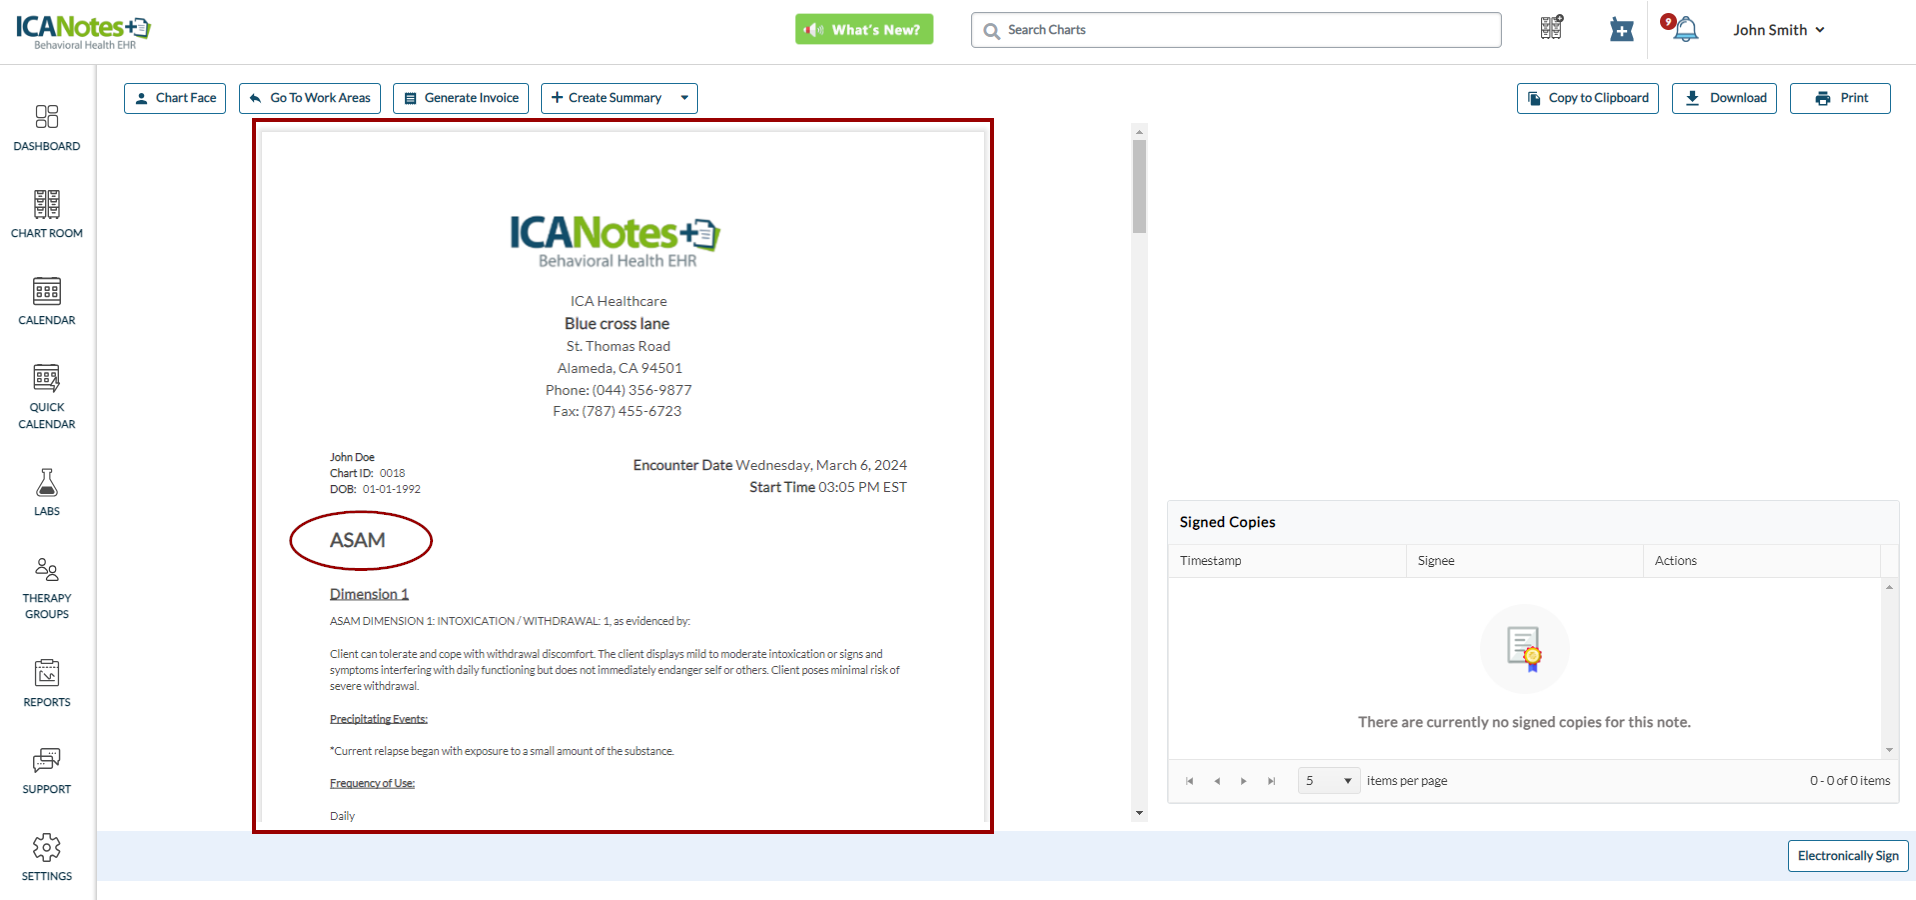Click the Signee column header

(1524, 561)
